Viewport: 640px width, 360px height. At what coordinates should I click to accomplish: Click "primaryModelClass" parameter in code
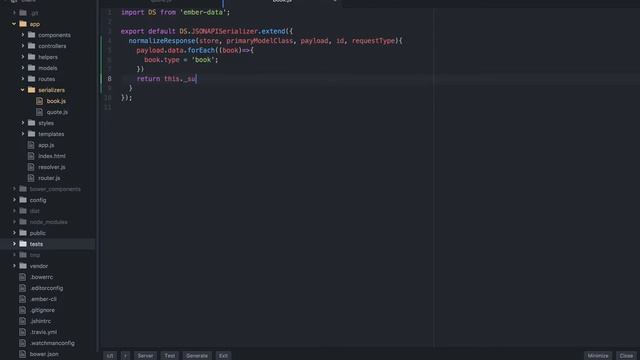point(260,41)
